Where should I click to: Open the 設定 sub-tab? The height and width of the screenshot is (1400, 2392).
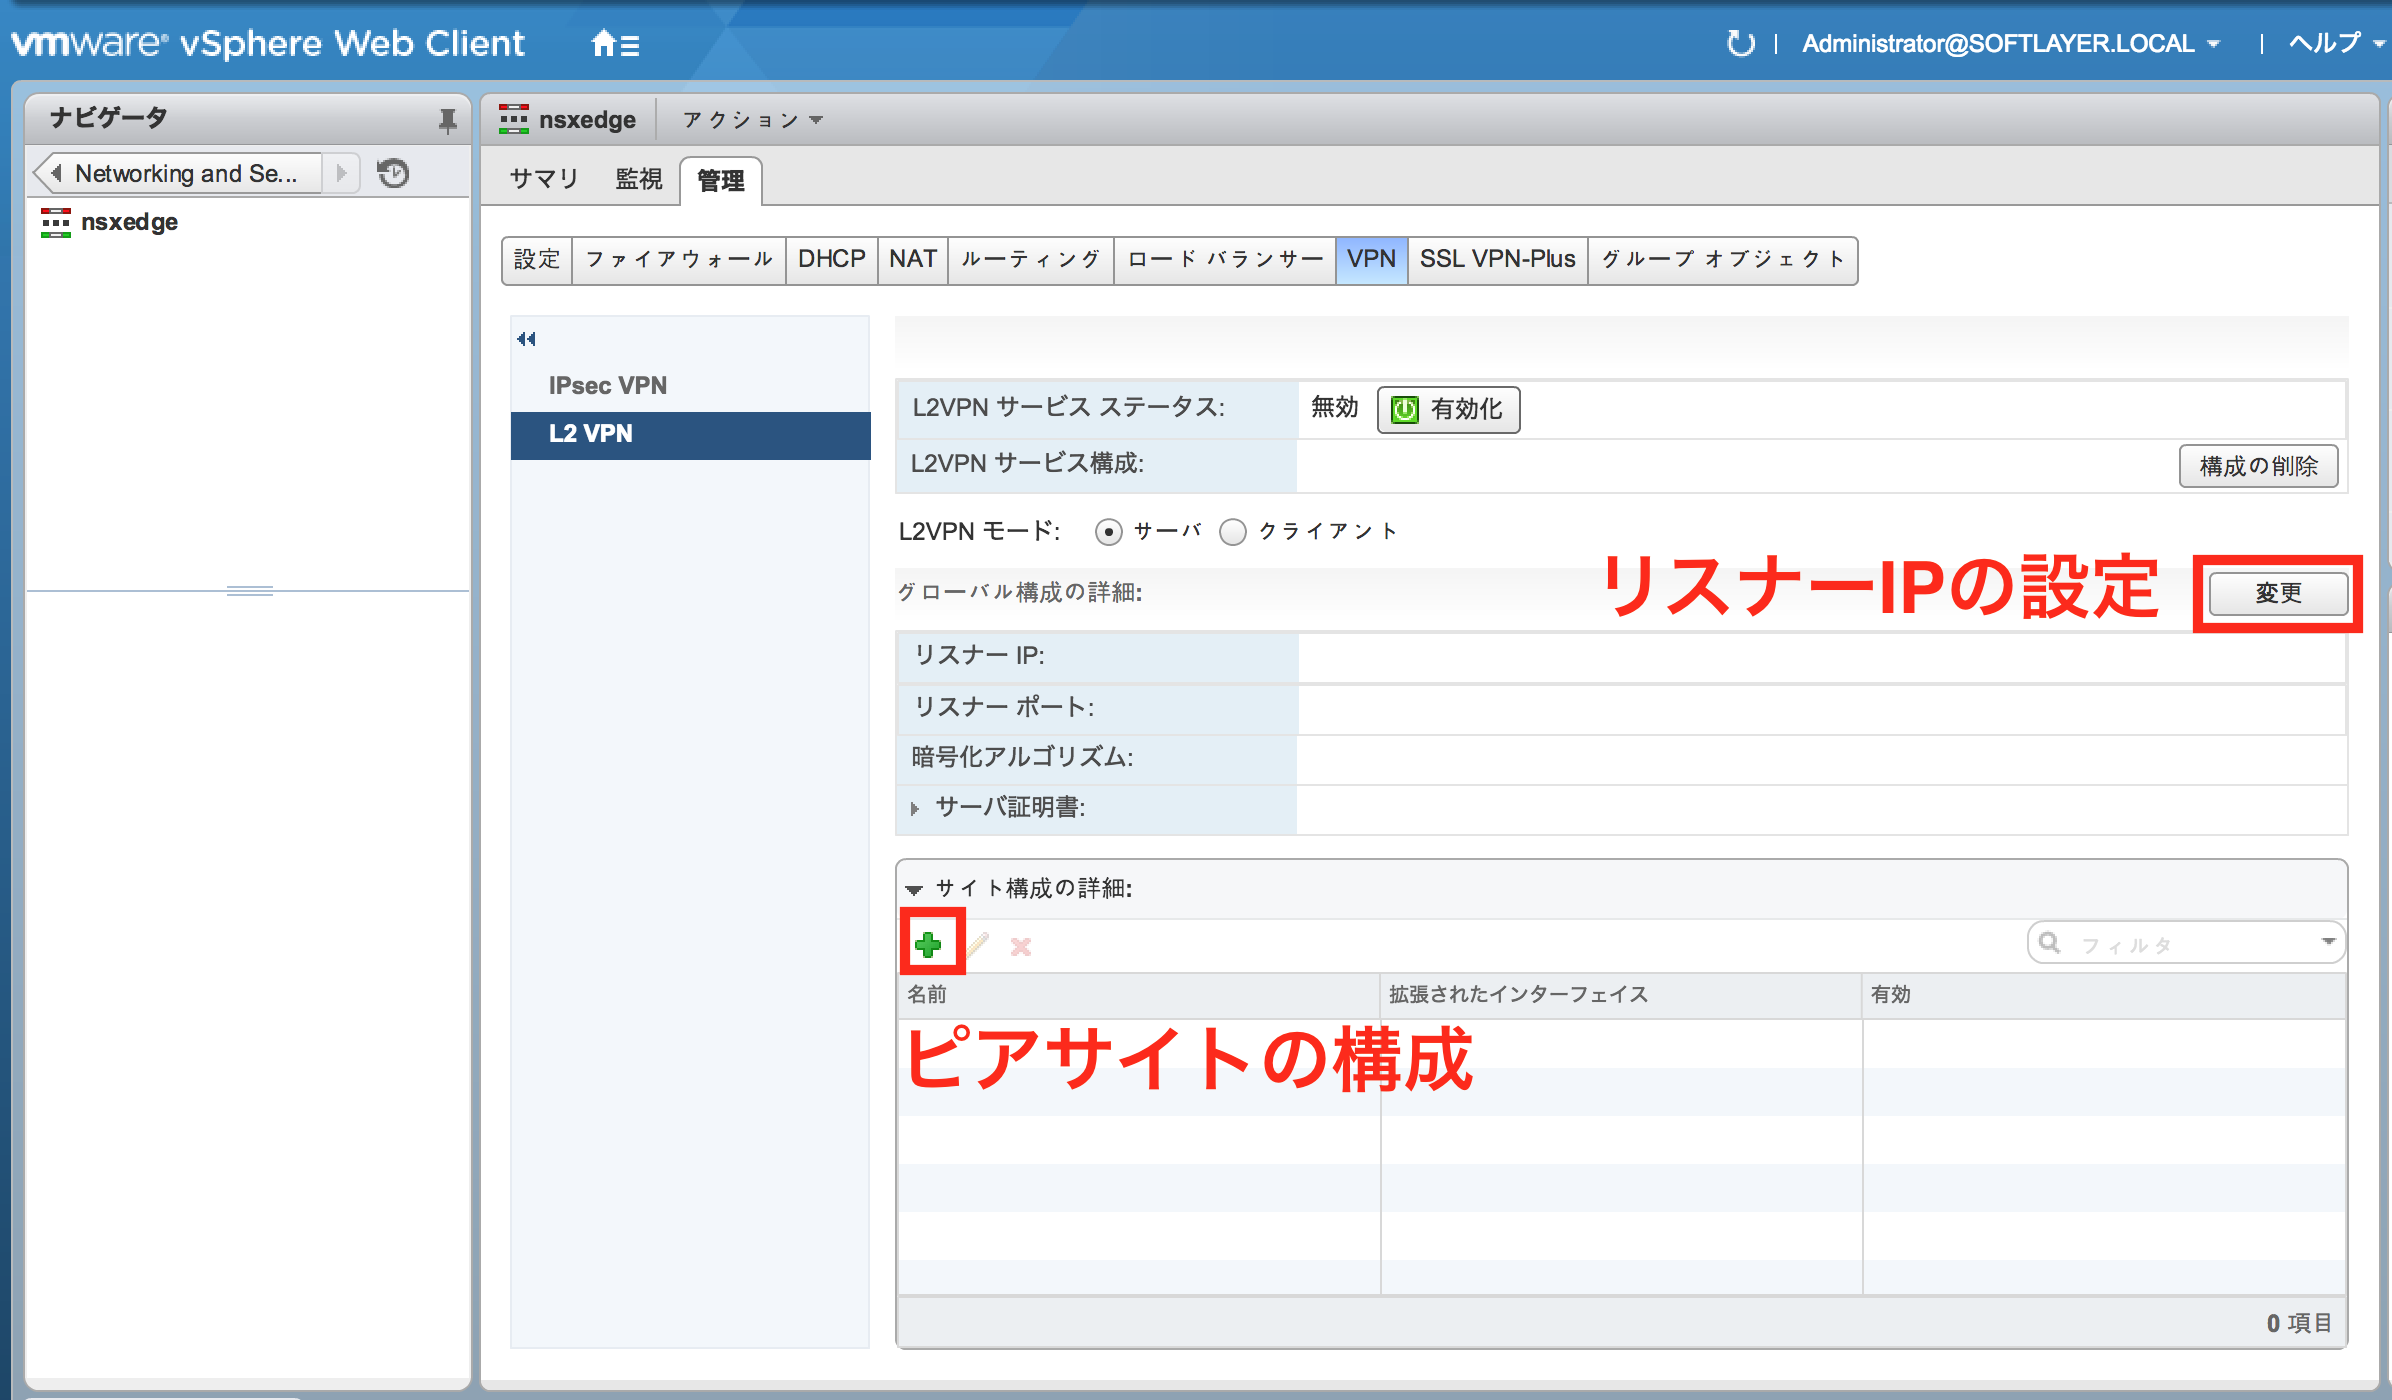point(537,260)
